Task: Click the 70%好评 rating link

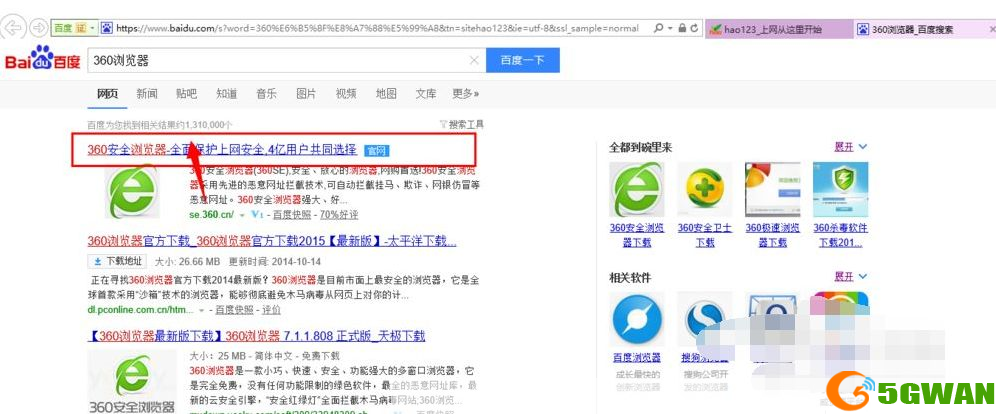Action: pos(339,215)
